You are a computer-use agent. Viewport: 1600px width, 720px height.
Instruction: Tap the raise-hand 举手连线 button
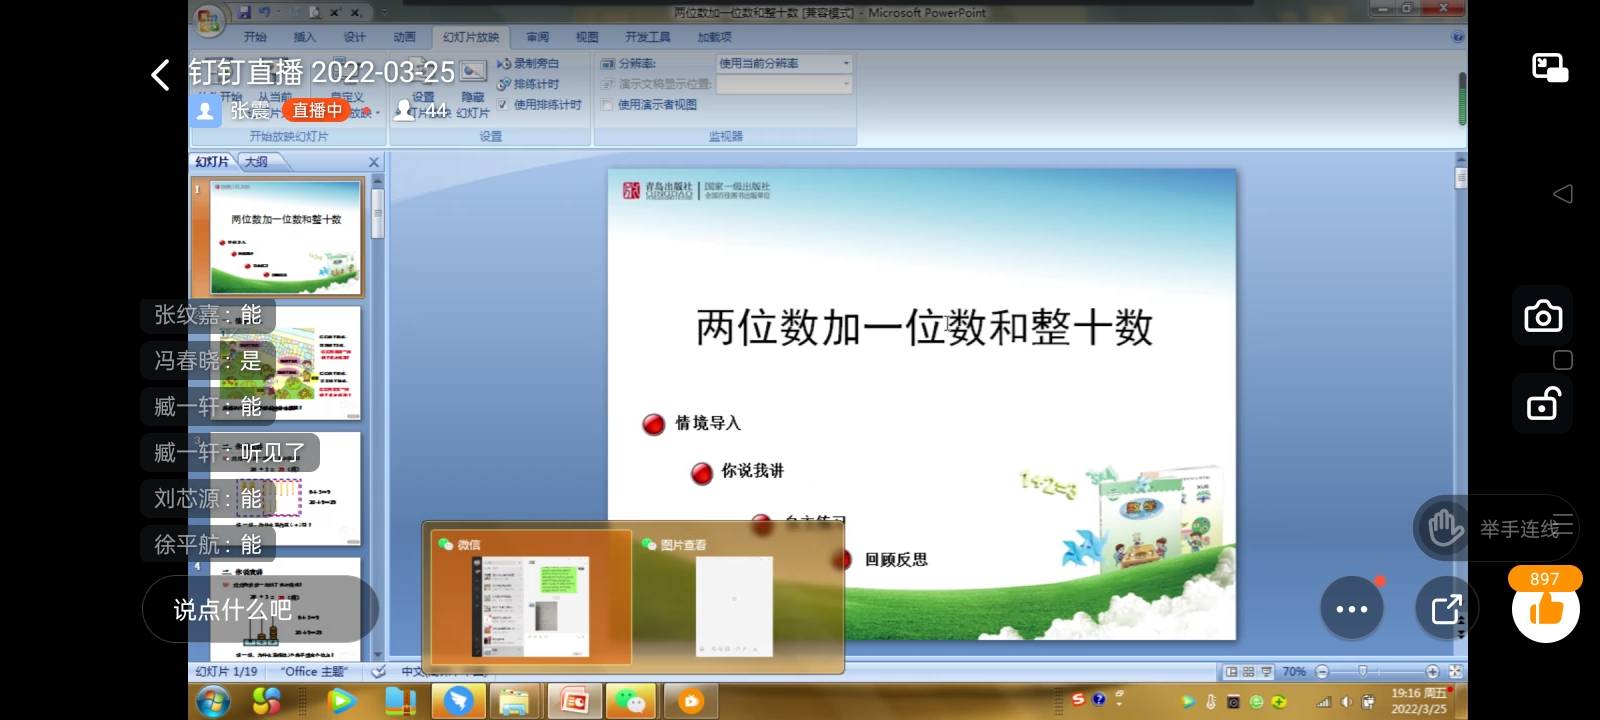click(x=1496, y=528)
